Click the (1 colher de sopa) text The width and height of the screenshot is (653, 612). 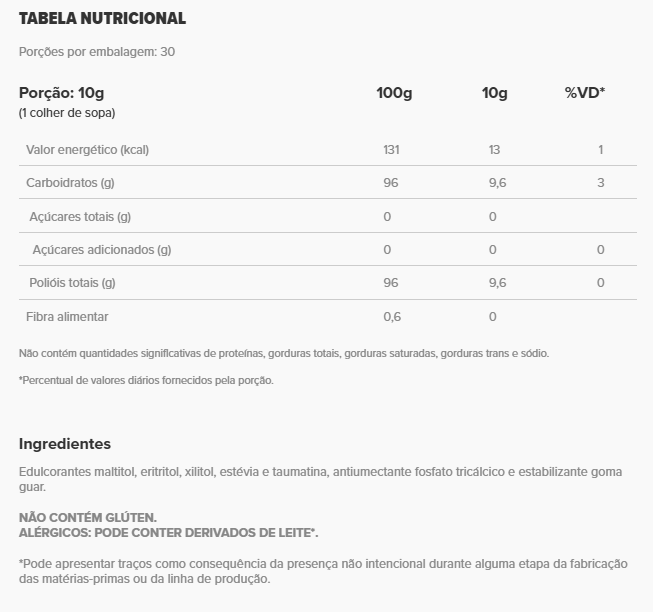67,113
